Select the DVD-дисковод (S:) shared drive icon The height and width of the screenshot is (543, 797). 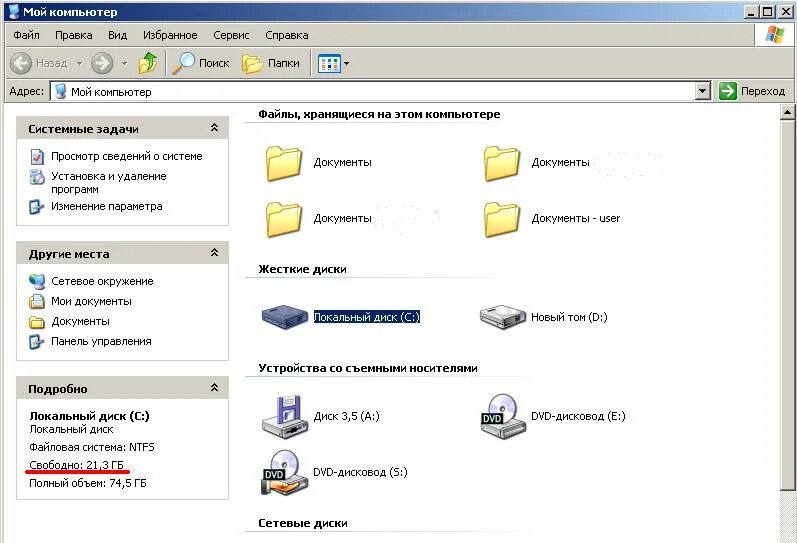(x=285, y=472)
